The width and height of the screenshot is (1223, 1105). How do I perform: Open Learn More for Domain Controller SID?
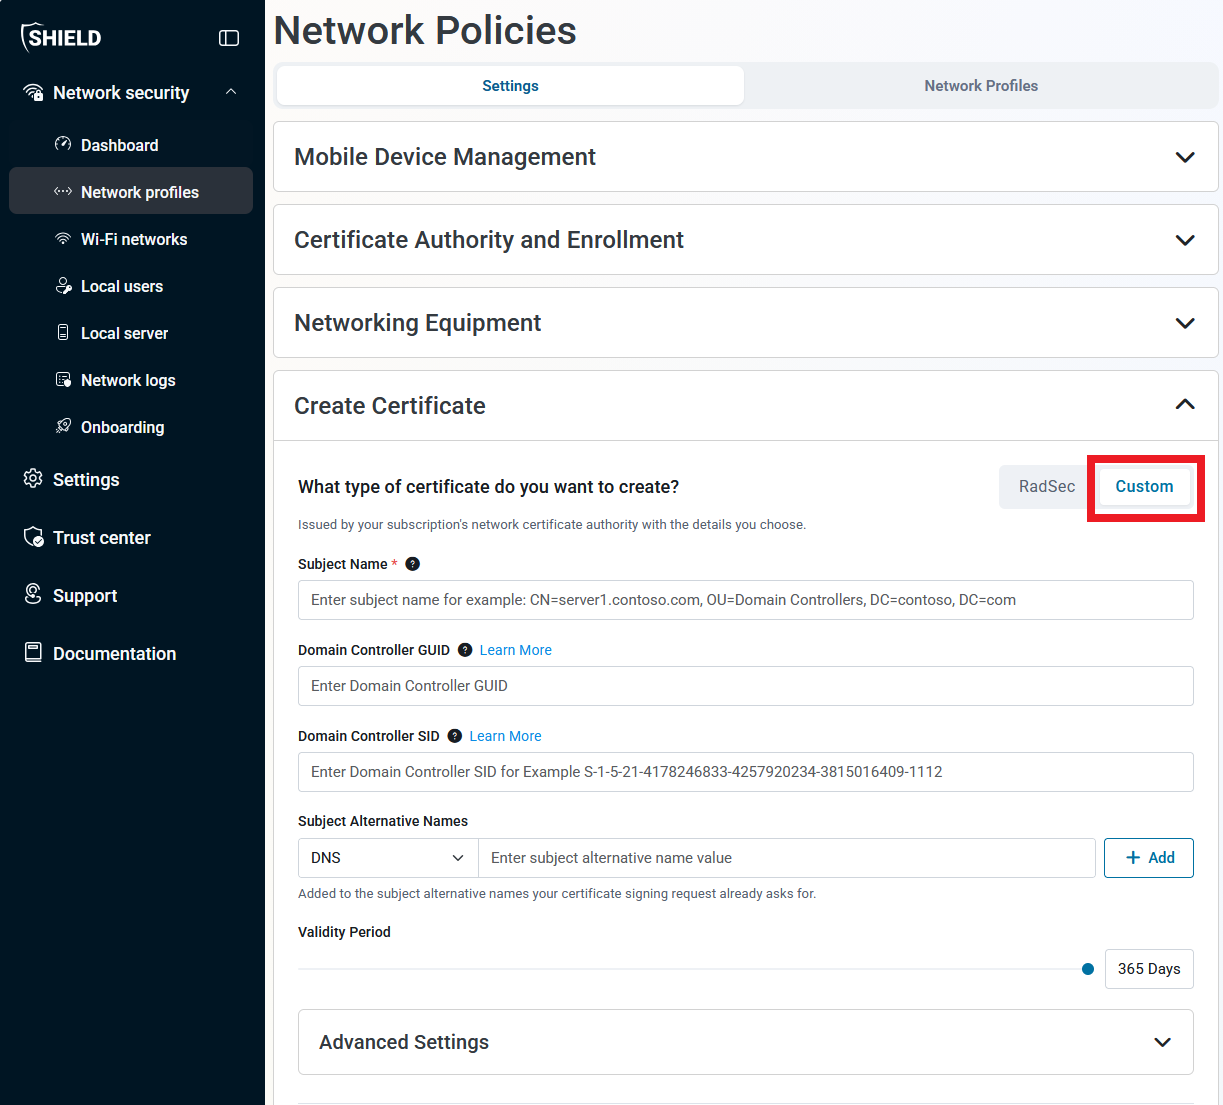click(505, 736)
